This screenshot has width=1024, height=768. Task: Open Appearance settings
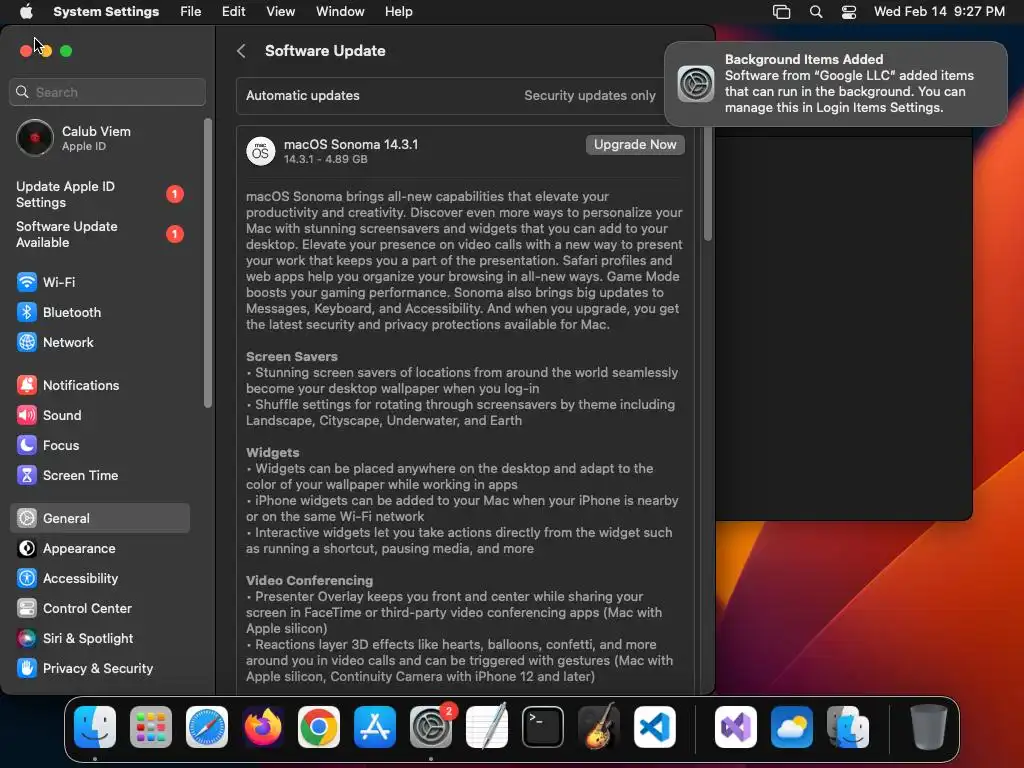click(99, 549)
